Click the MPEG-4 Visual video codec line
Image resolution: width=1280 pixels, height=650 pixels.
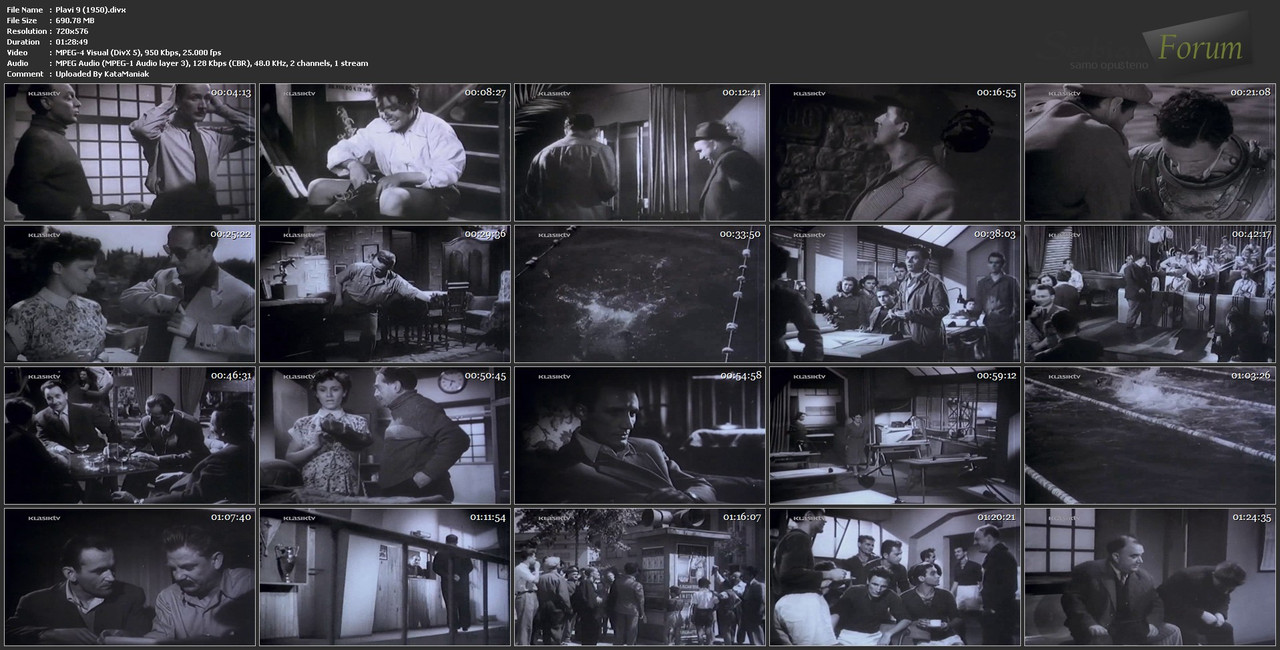pos(139,52)
